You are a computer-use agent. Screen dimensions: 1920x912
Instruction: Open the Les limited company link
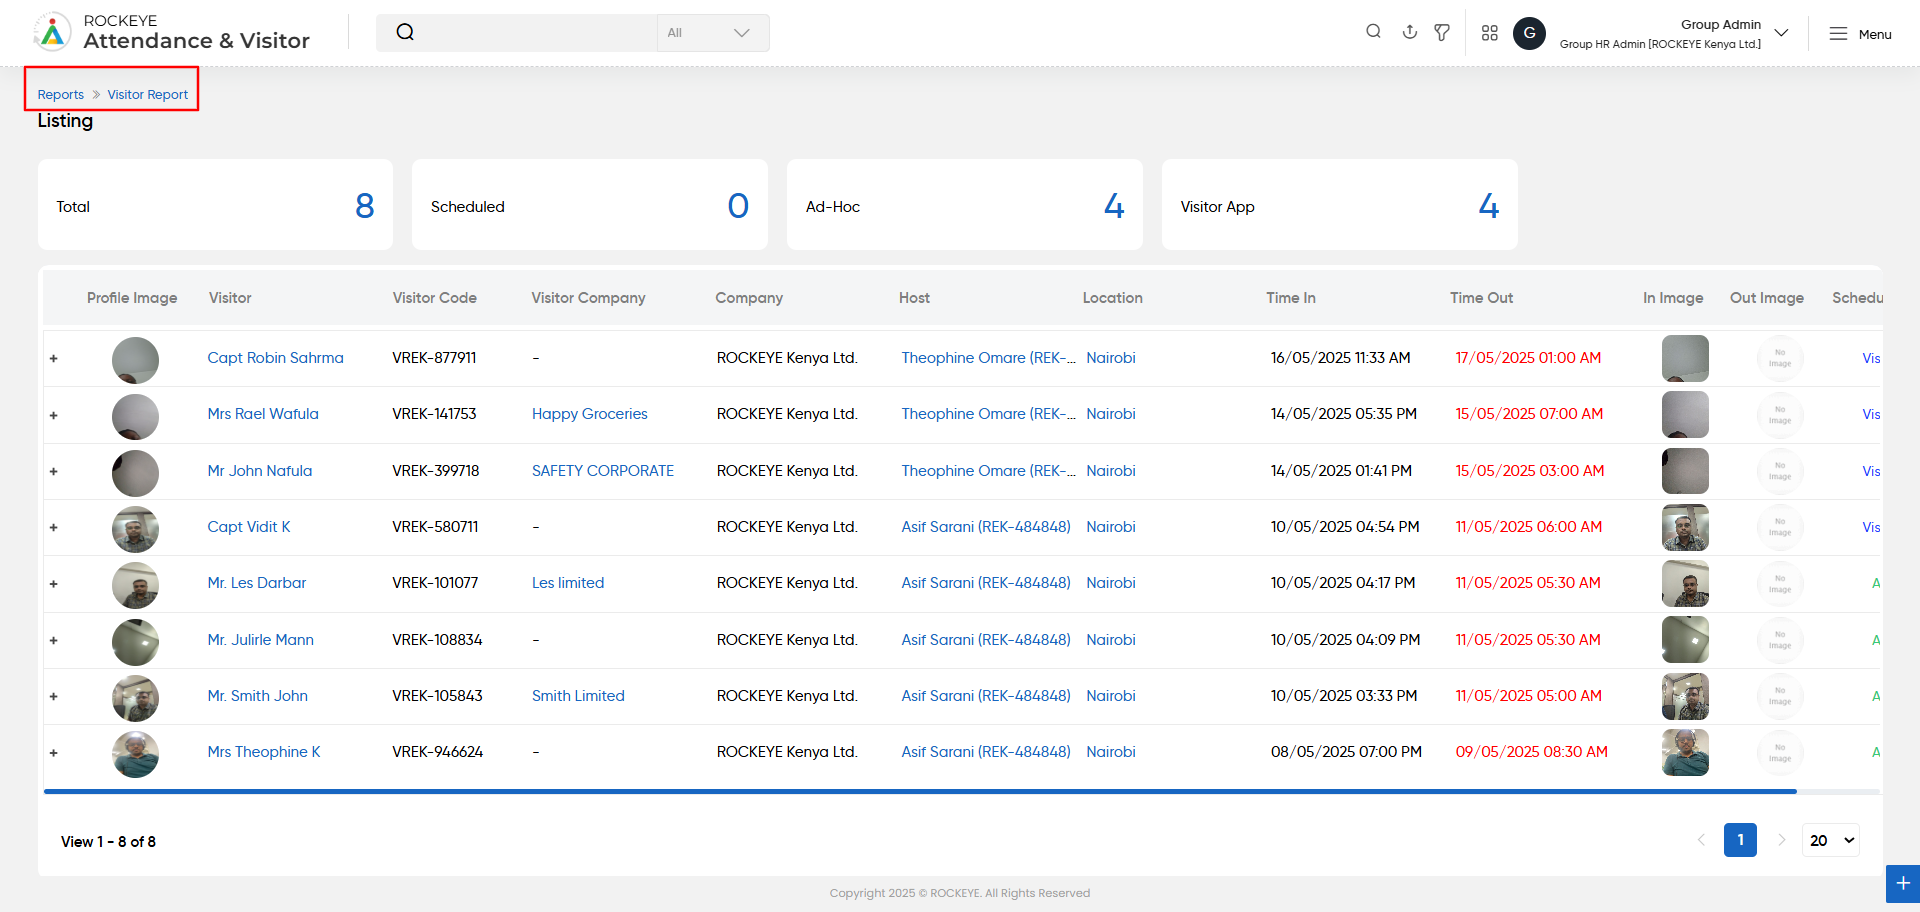coord(568,583)
